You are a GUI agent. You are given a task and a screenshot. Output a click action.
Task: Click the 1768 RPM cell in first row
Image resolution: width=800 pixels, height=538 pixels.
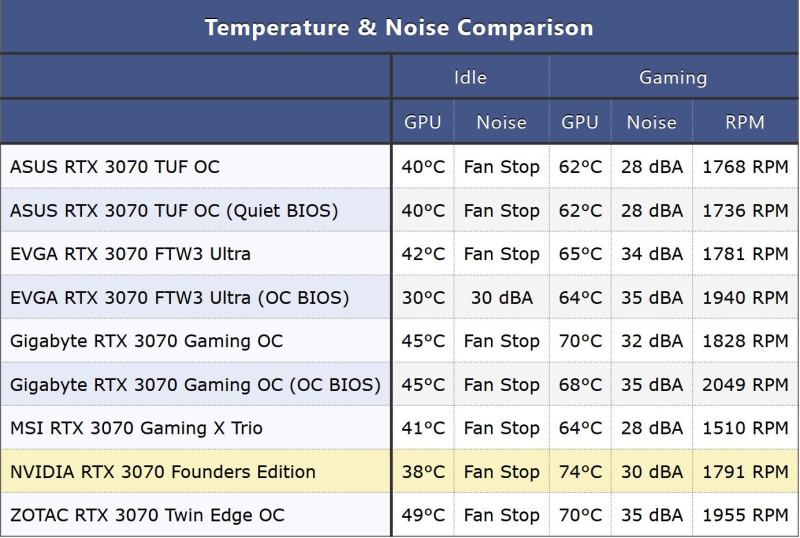745,167
